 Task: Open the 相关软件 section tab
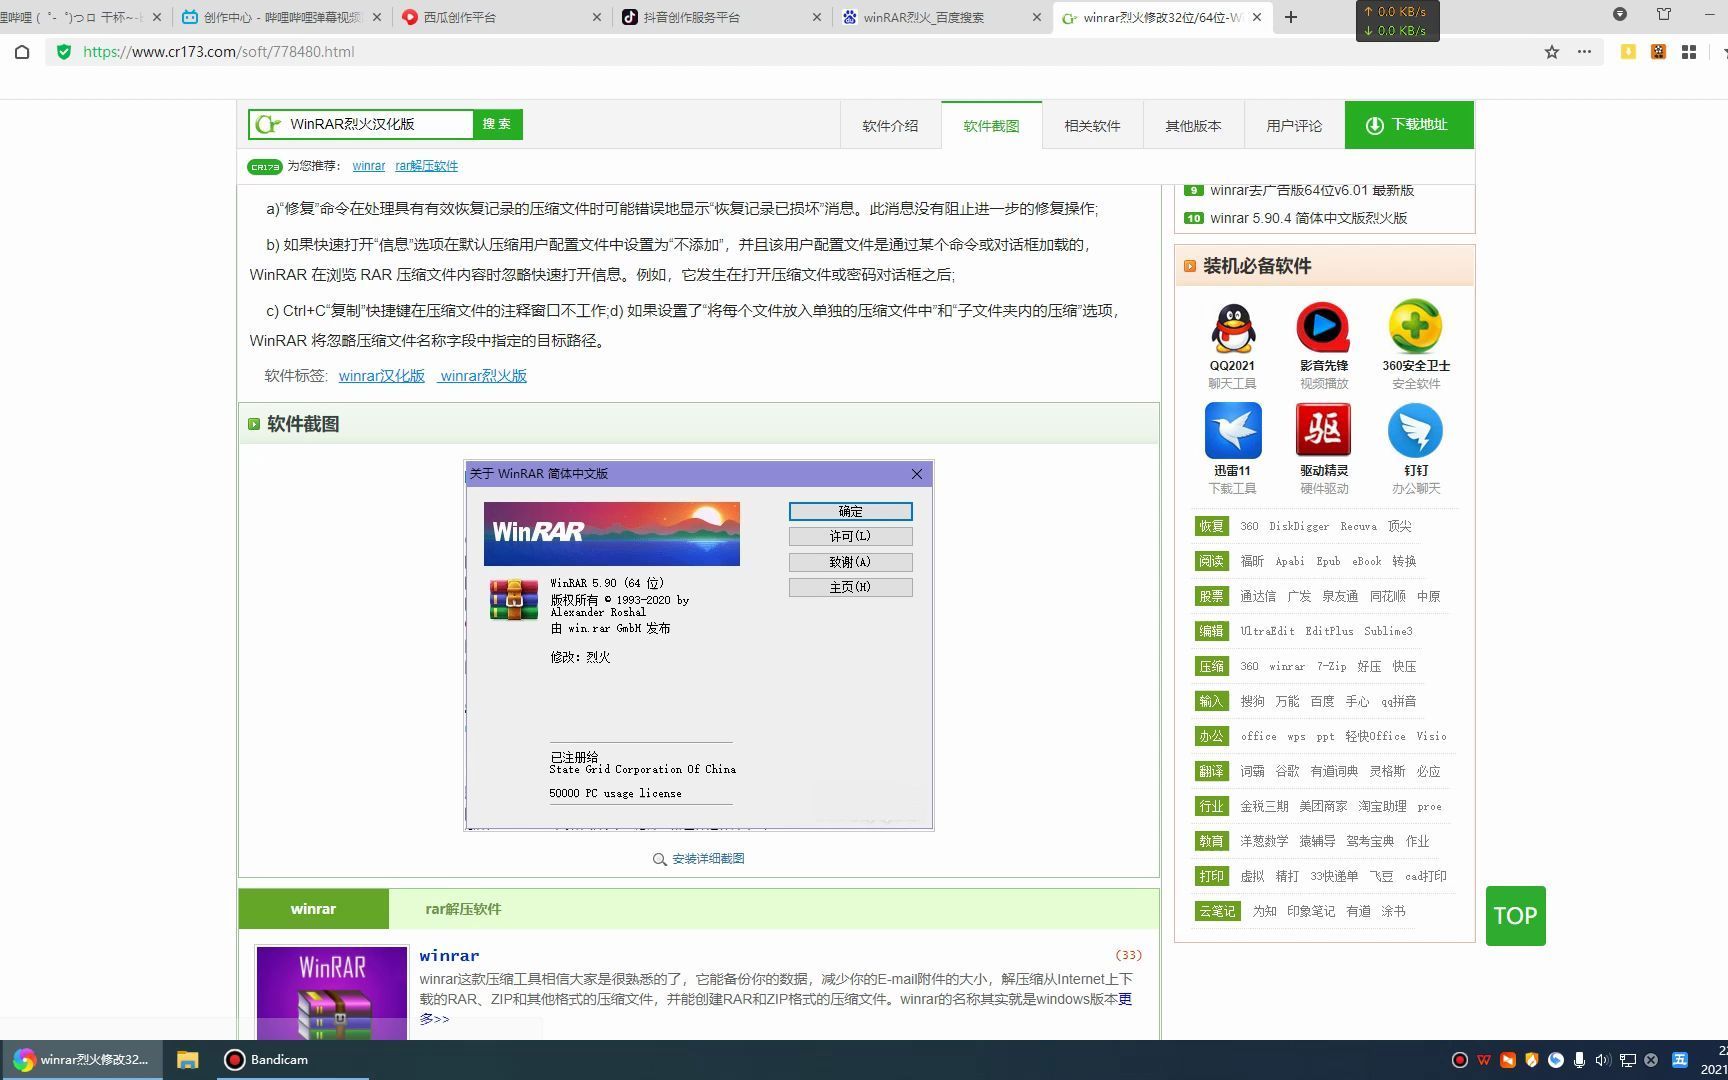[x=1092, y=126]
